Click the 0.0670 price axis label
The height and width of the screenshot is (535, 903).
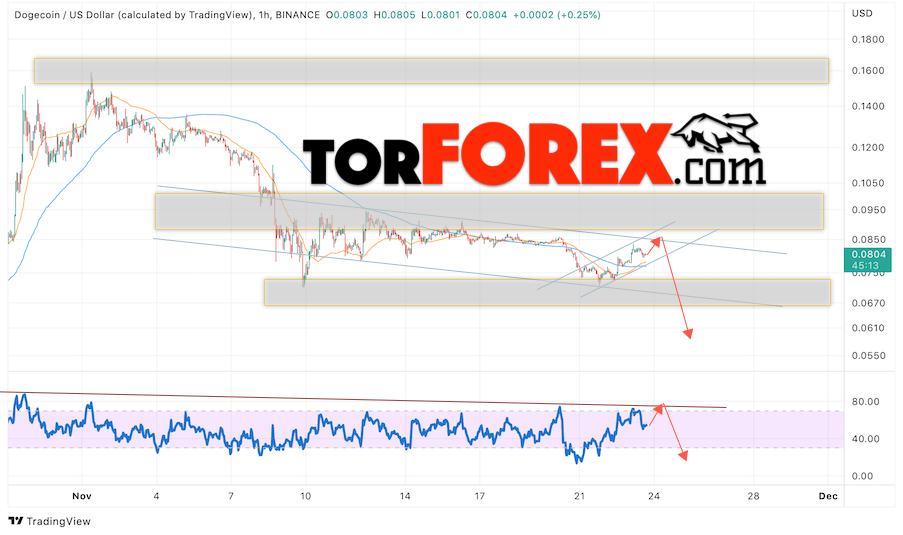coord(868,302)
